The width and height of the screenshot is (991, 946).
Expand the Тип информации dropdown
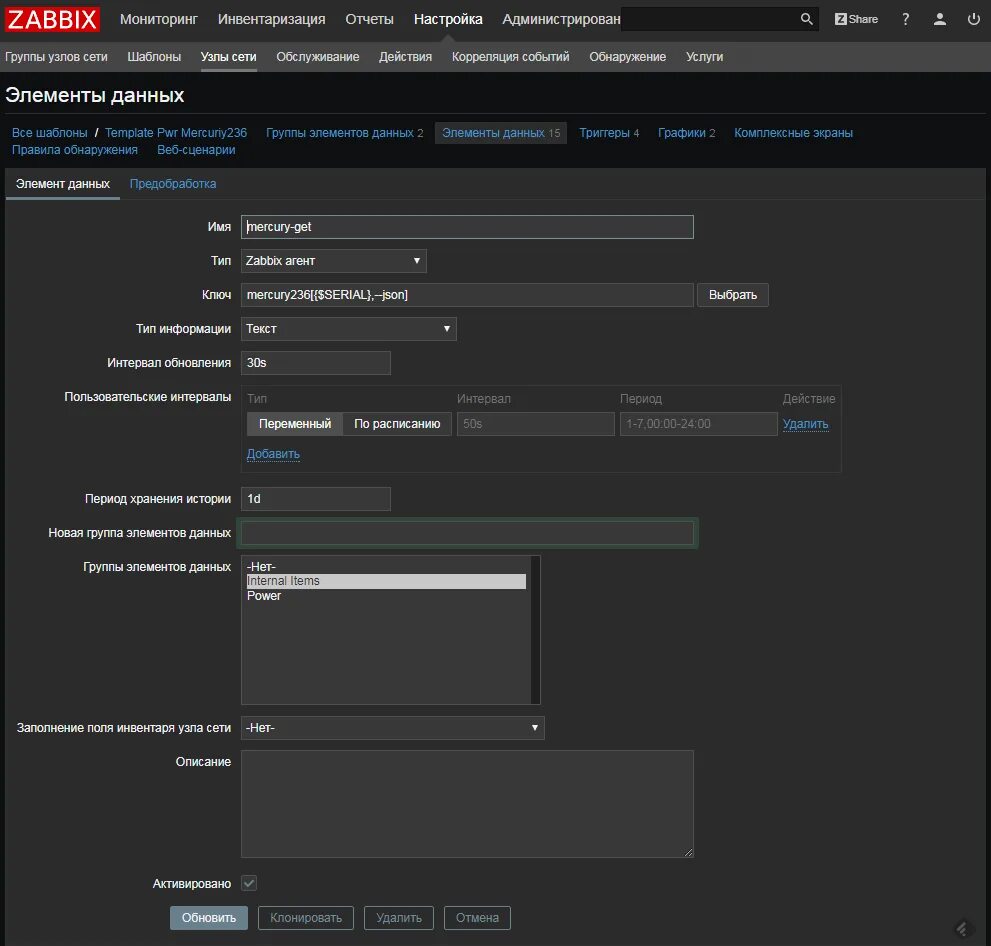coord(348,329)
